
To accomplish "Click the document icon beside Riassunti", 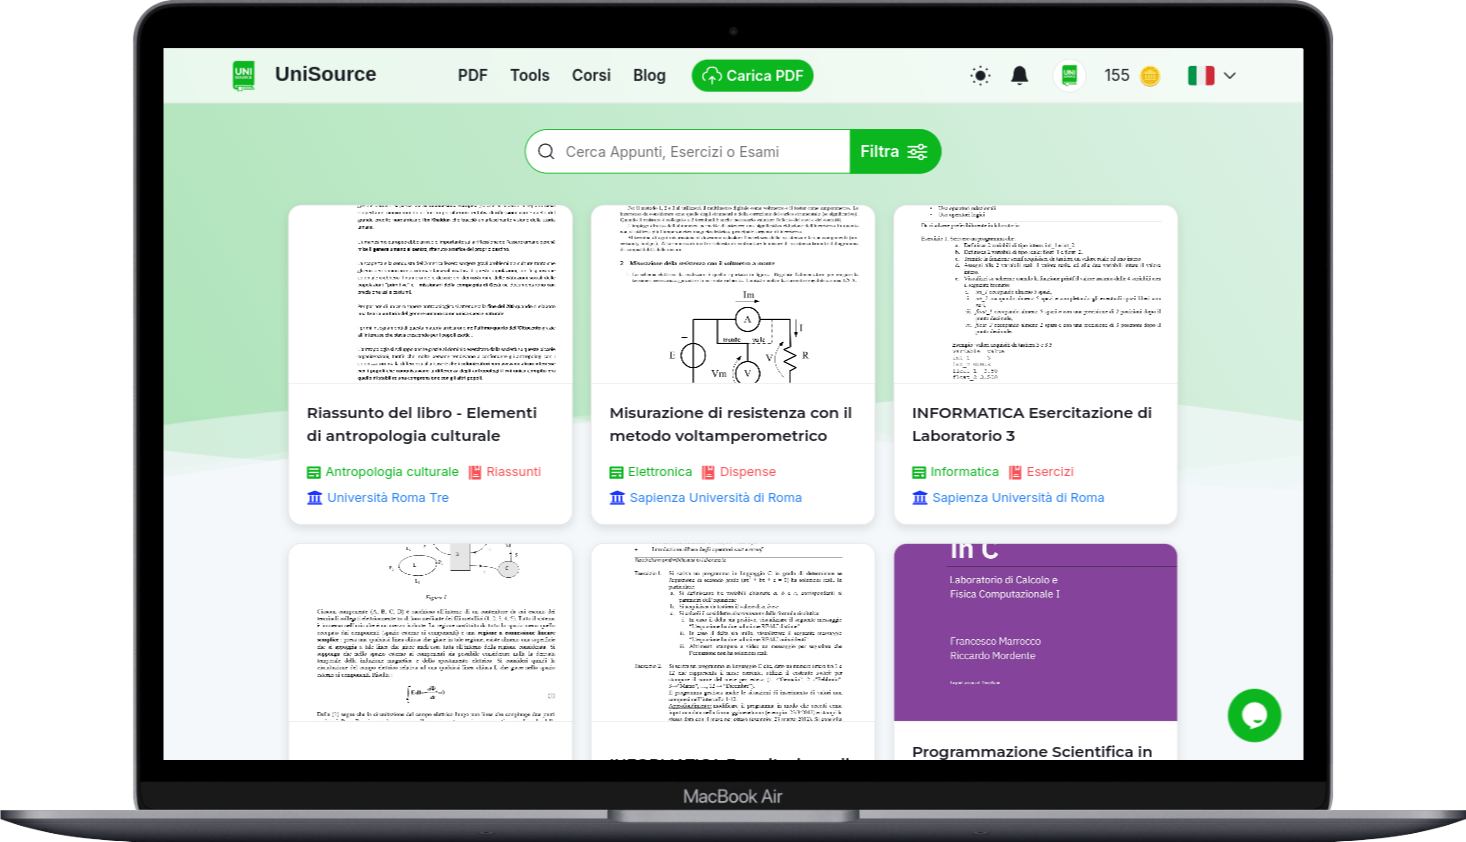I will coord(476,472).
